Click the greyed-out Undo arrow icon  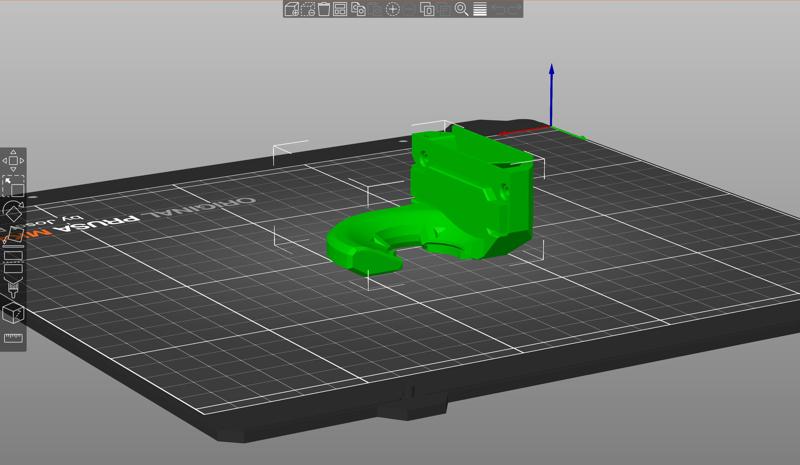click(499, 9)
